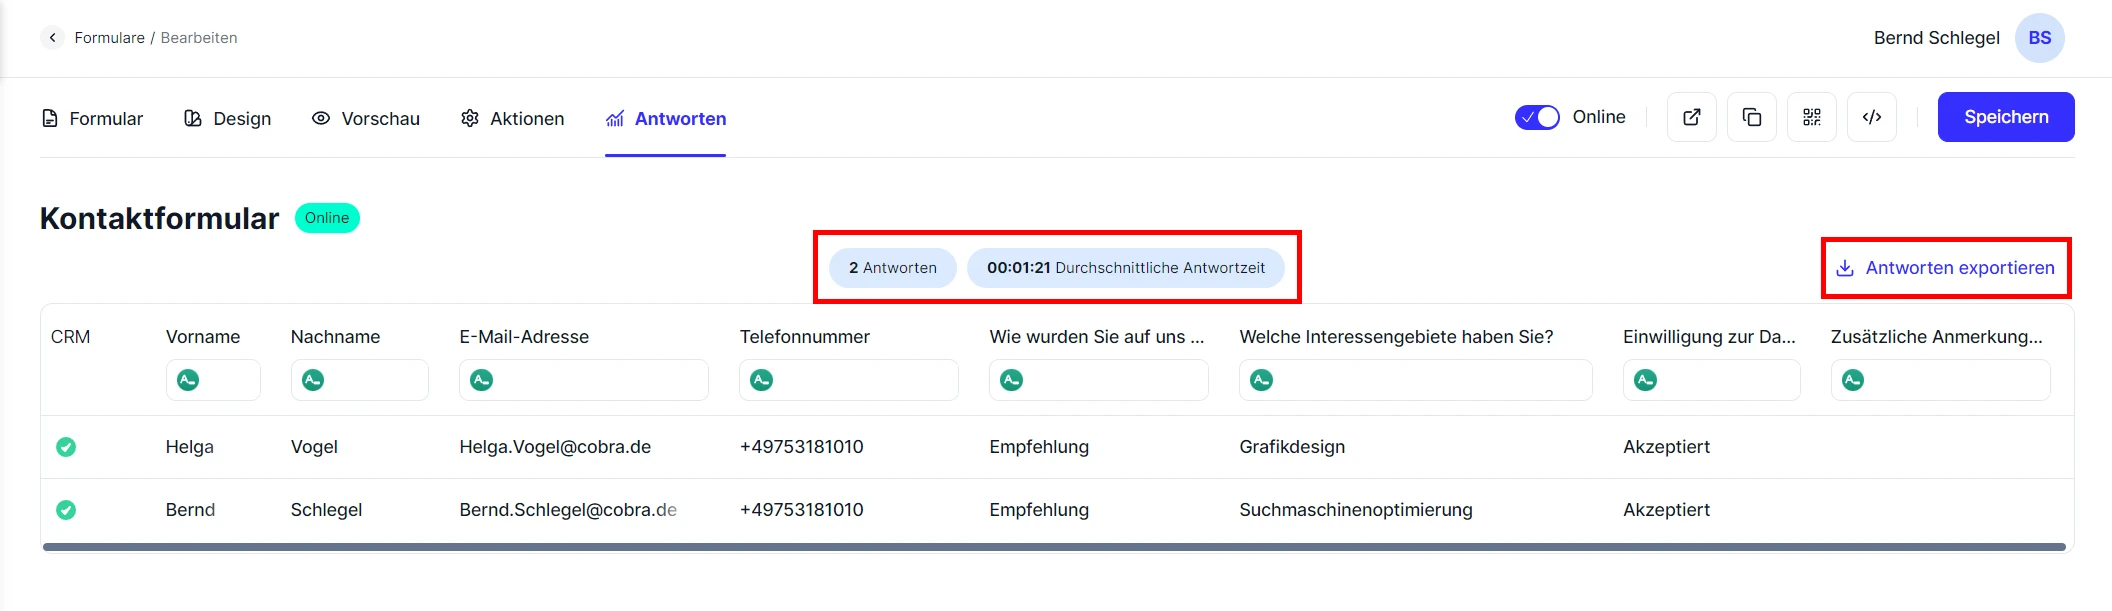Show the QR code icon button
Image resolution: width=2112 pixels, height=611 pixels.
pyautogui.click(x=1812, y=117)
